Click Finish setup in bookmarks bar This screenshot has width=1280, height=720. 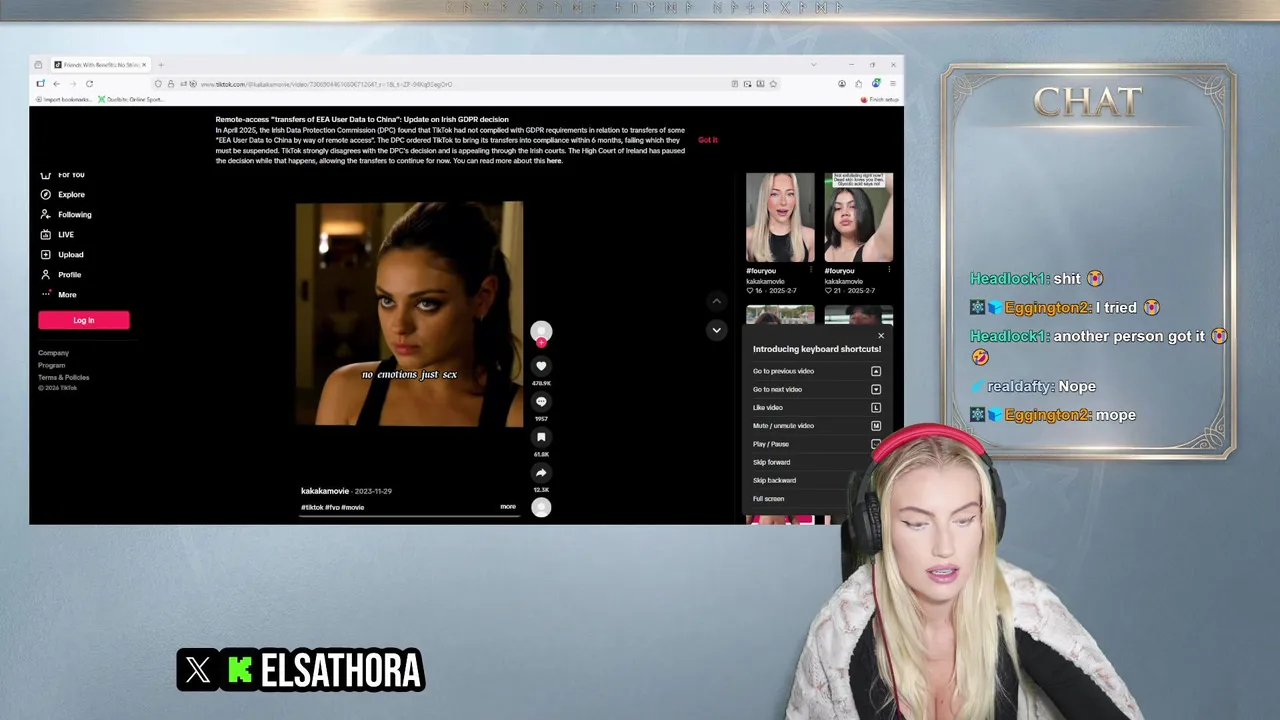[x=880, y=99]
